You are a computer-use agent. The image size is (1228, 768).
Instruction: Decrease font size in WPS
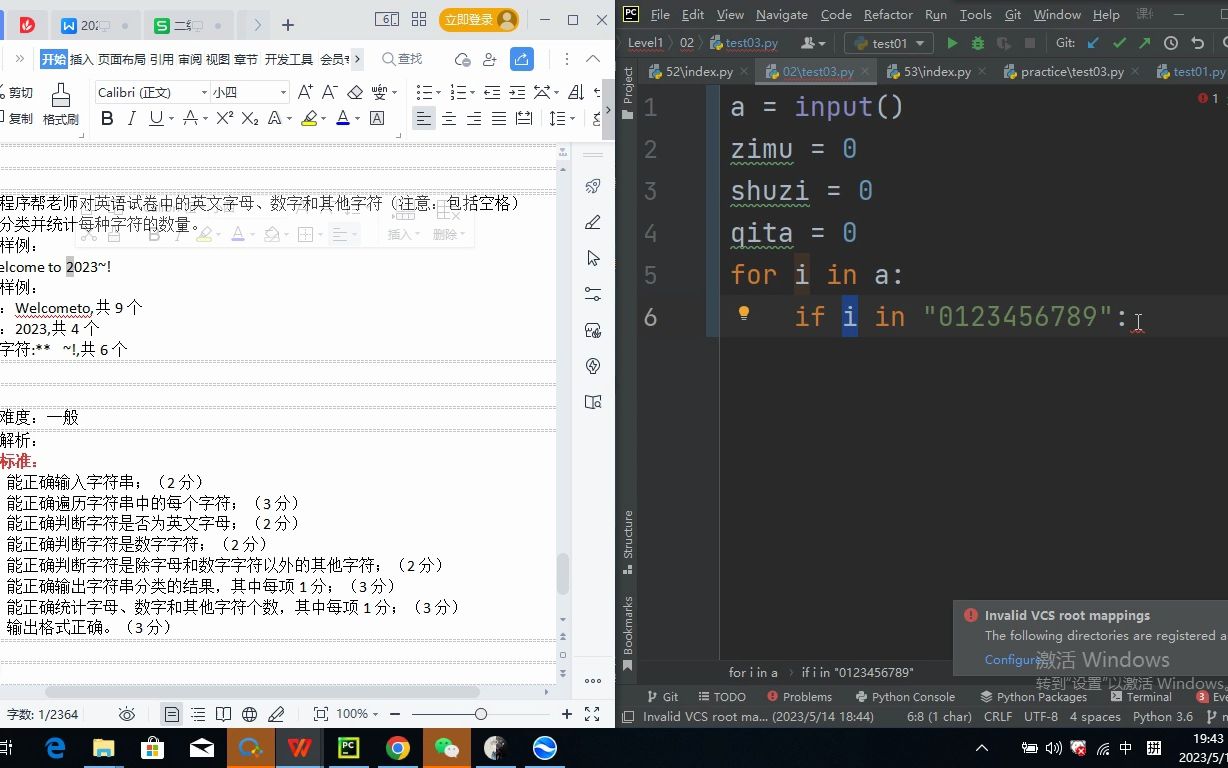tap(330, 92)
